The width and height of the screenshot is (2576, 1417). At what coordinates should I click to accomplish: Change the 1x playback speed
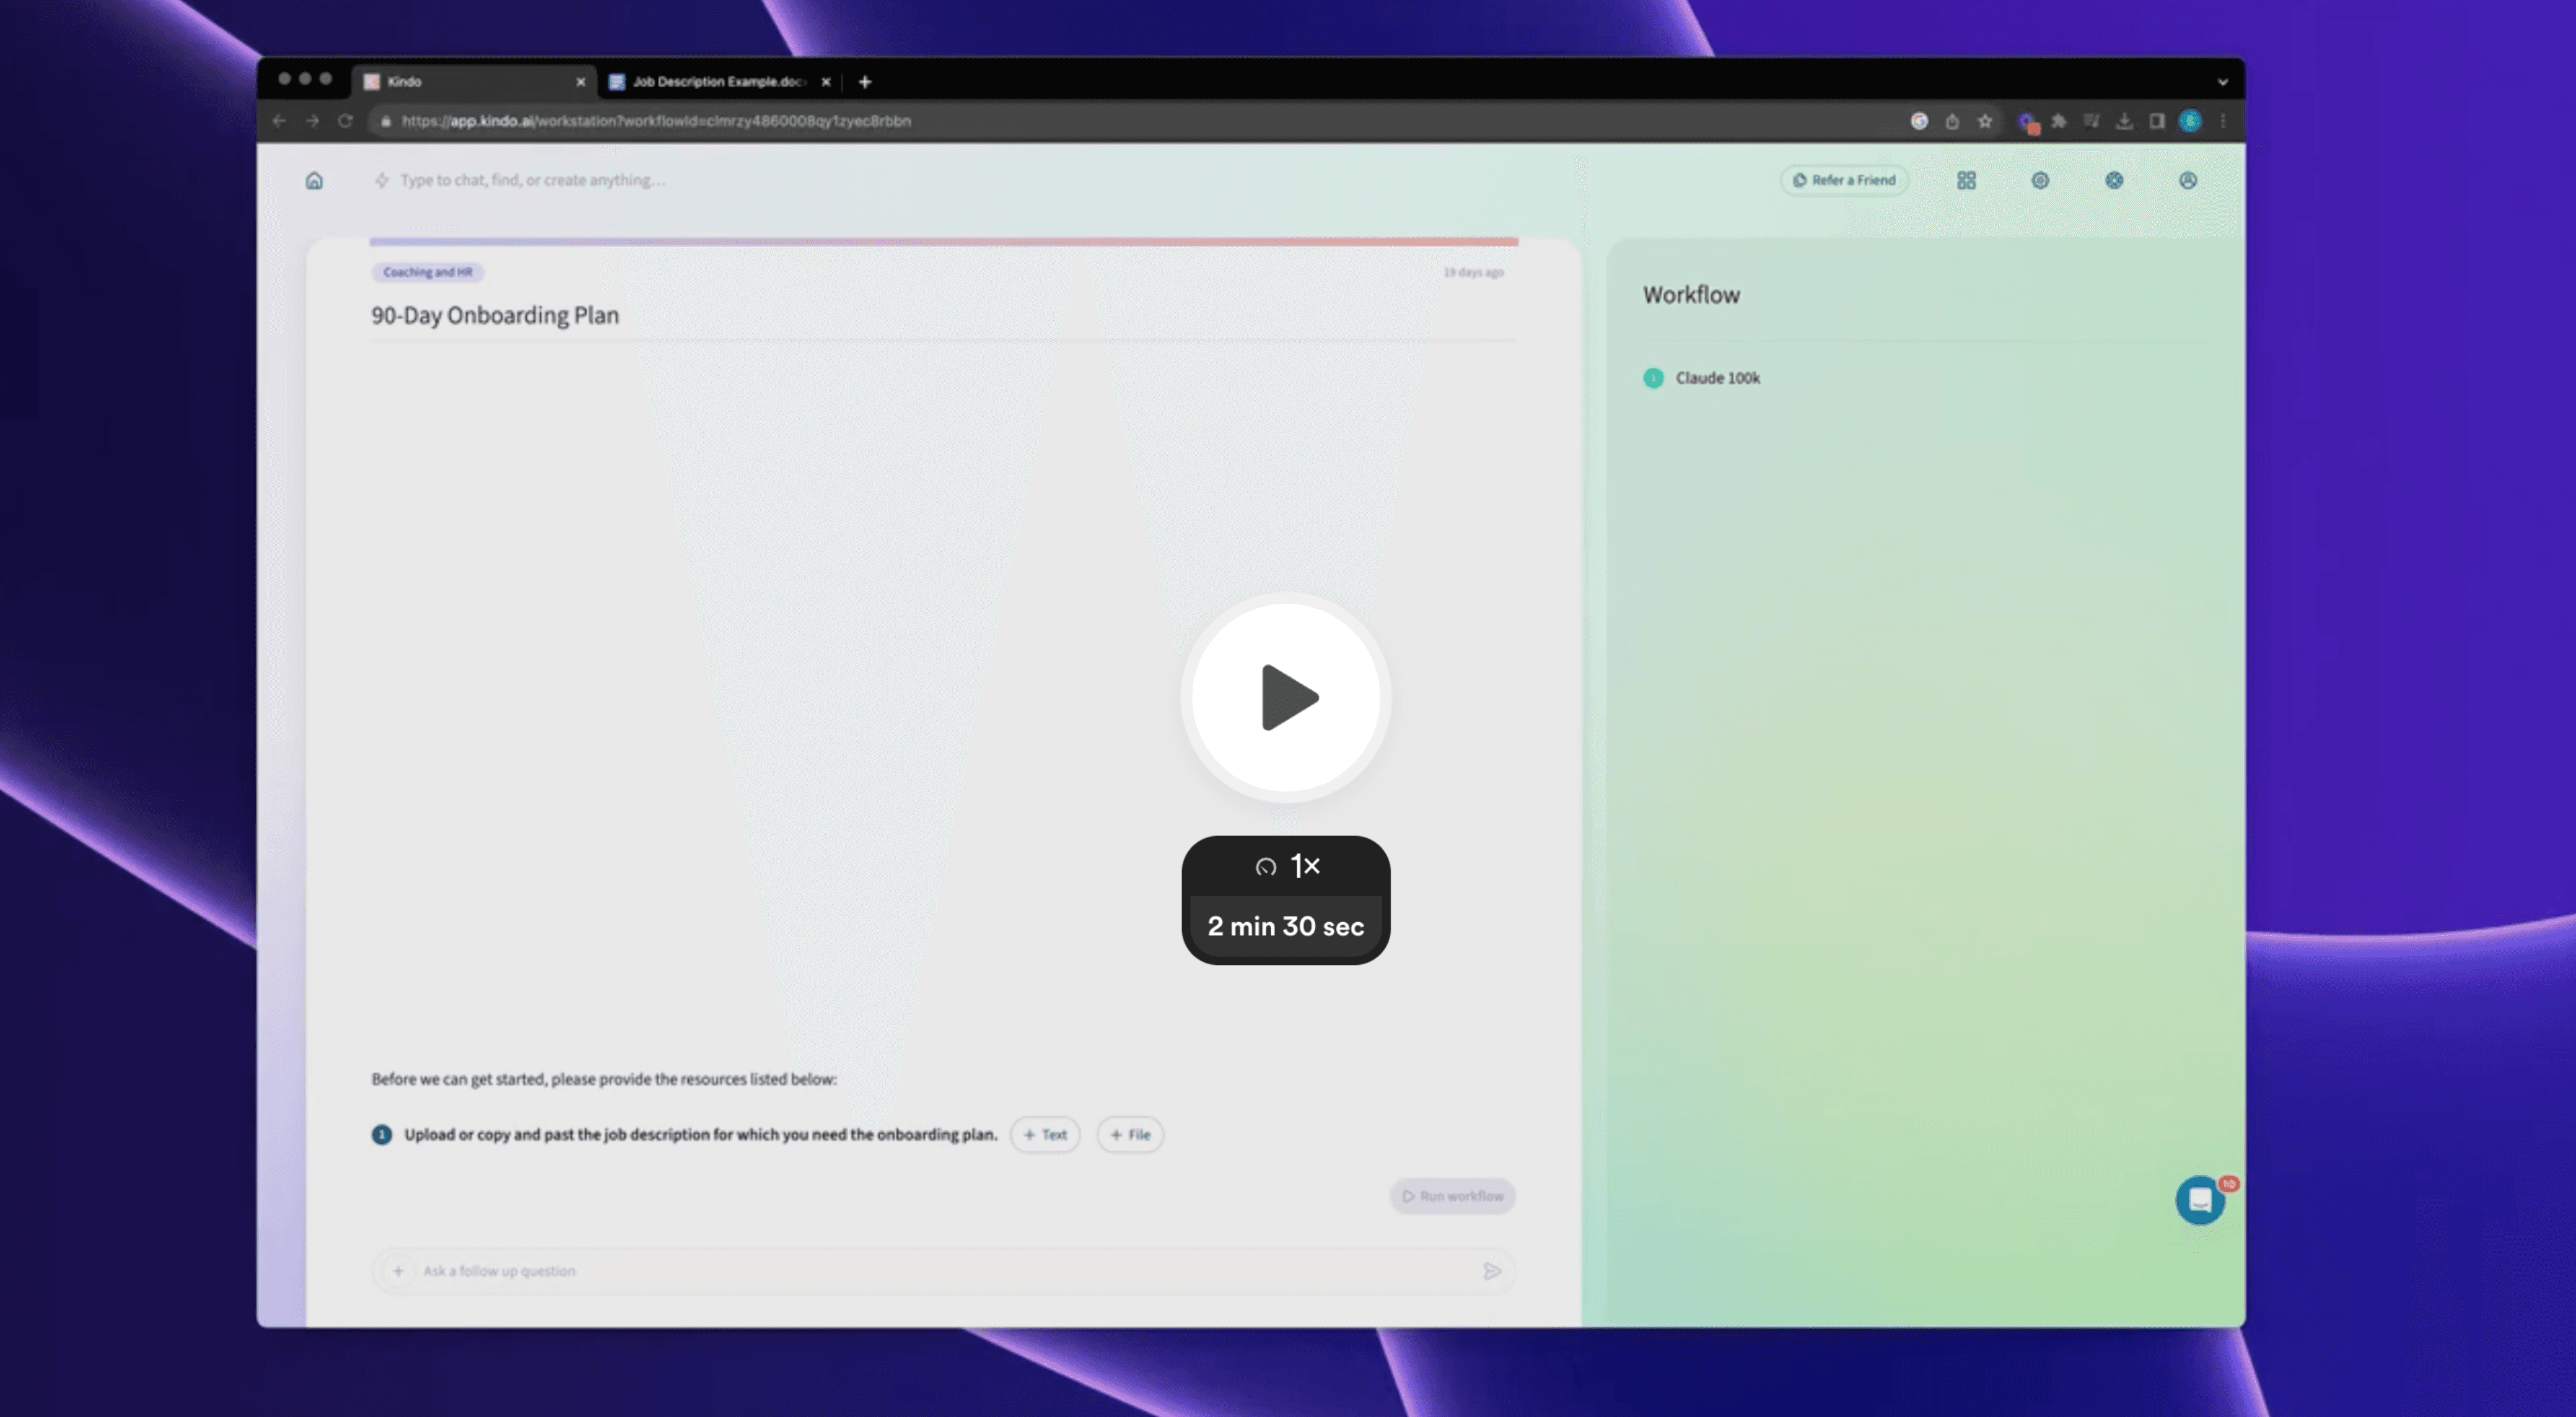1286,866
